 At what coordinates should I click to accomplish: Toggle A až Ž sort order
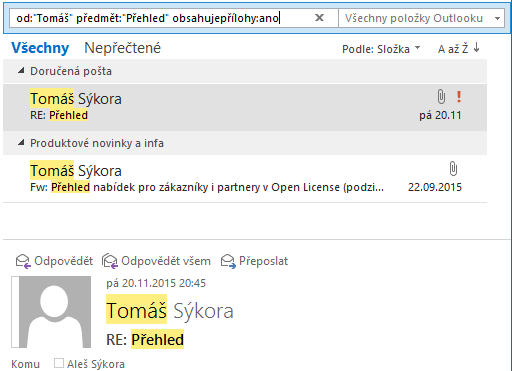click(x=453, y=49)
